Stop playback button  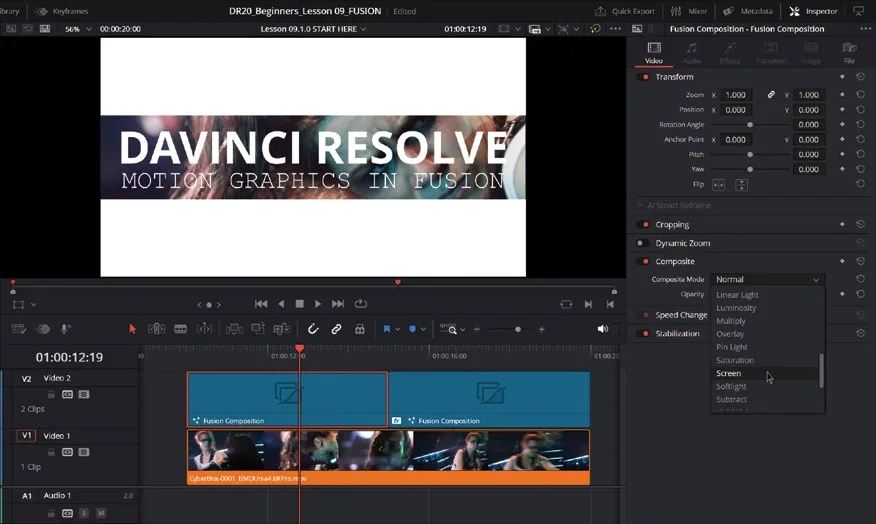299,304
